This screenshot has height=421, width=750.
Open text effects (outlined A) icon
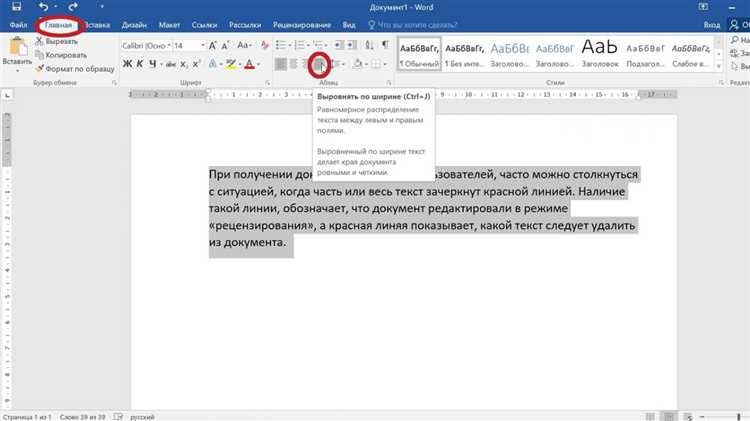(213, 64)
